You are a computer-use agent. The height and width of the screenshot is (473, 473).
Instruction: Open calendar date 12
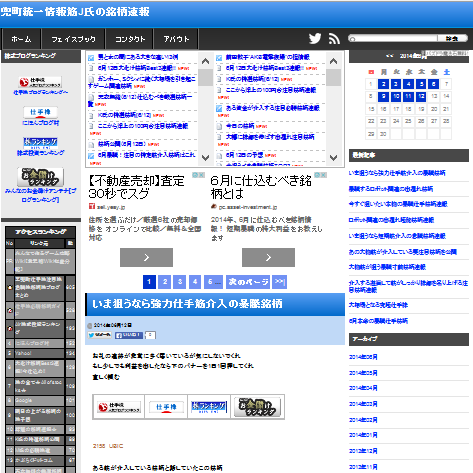click(421, 97)
